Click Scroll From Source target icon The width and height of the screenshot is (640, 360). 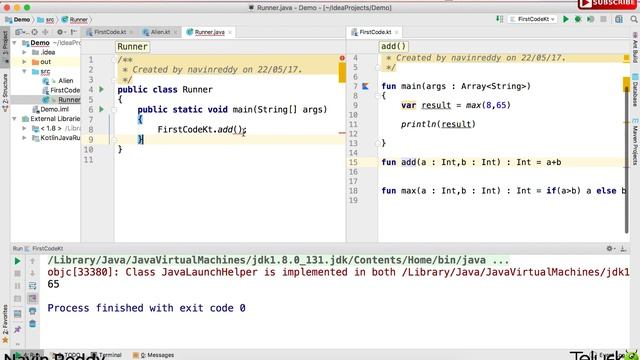(x=34, y=32)
